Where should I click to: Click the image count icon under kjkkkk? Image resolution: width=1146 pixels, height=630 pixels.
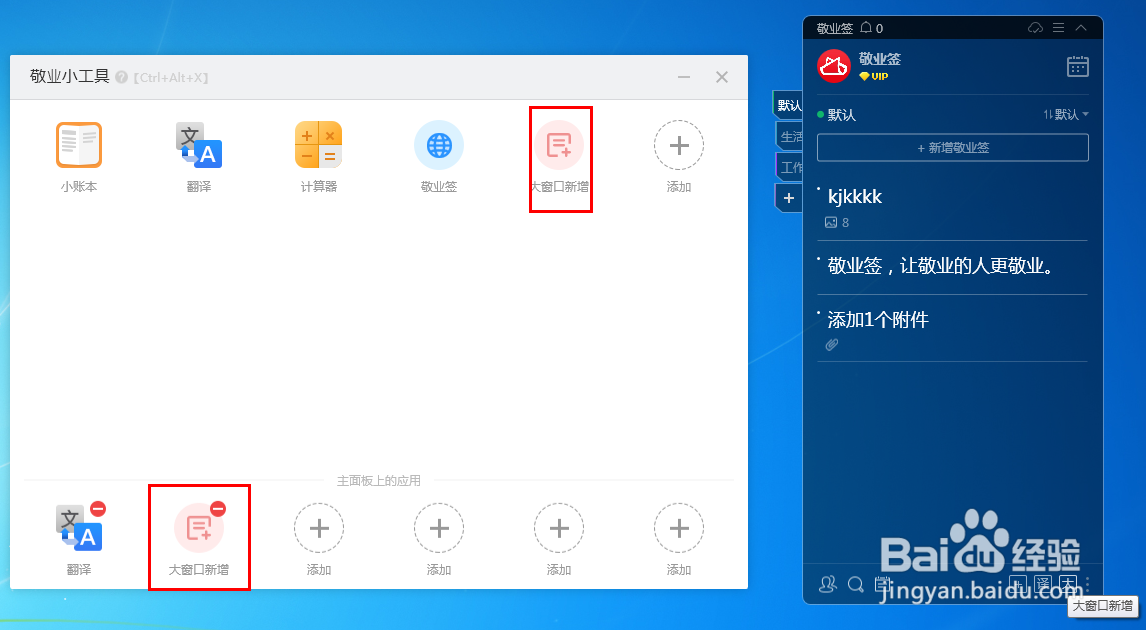point(831,222)
